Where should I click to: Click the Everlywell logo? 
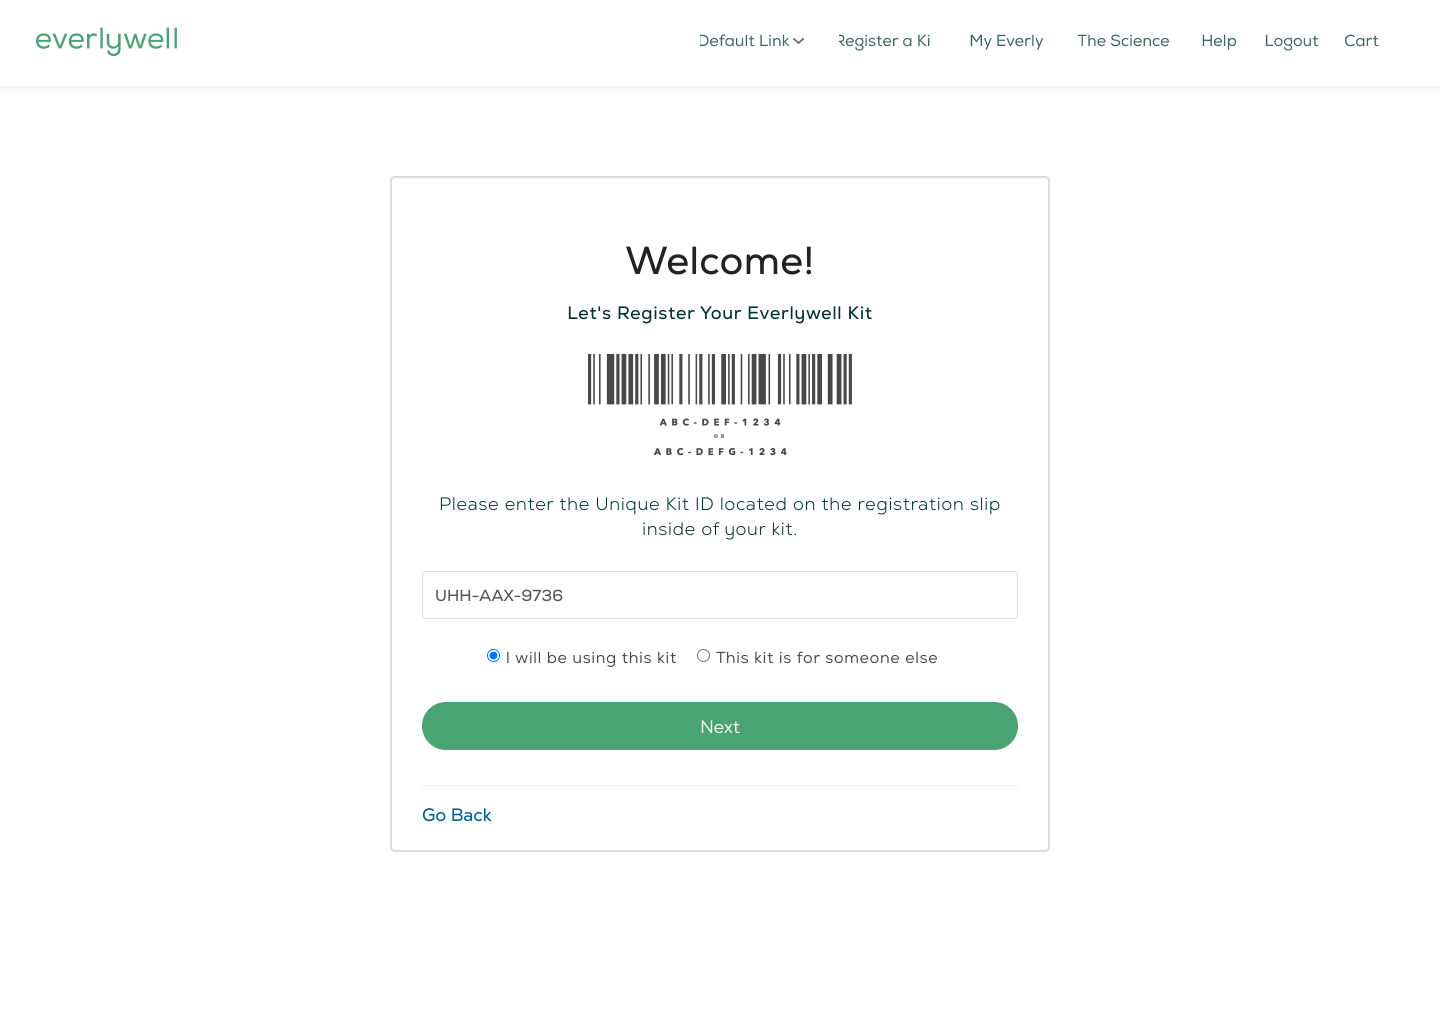pyautogui.click(x=107, y=40)
